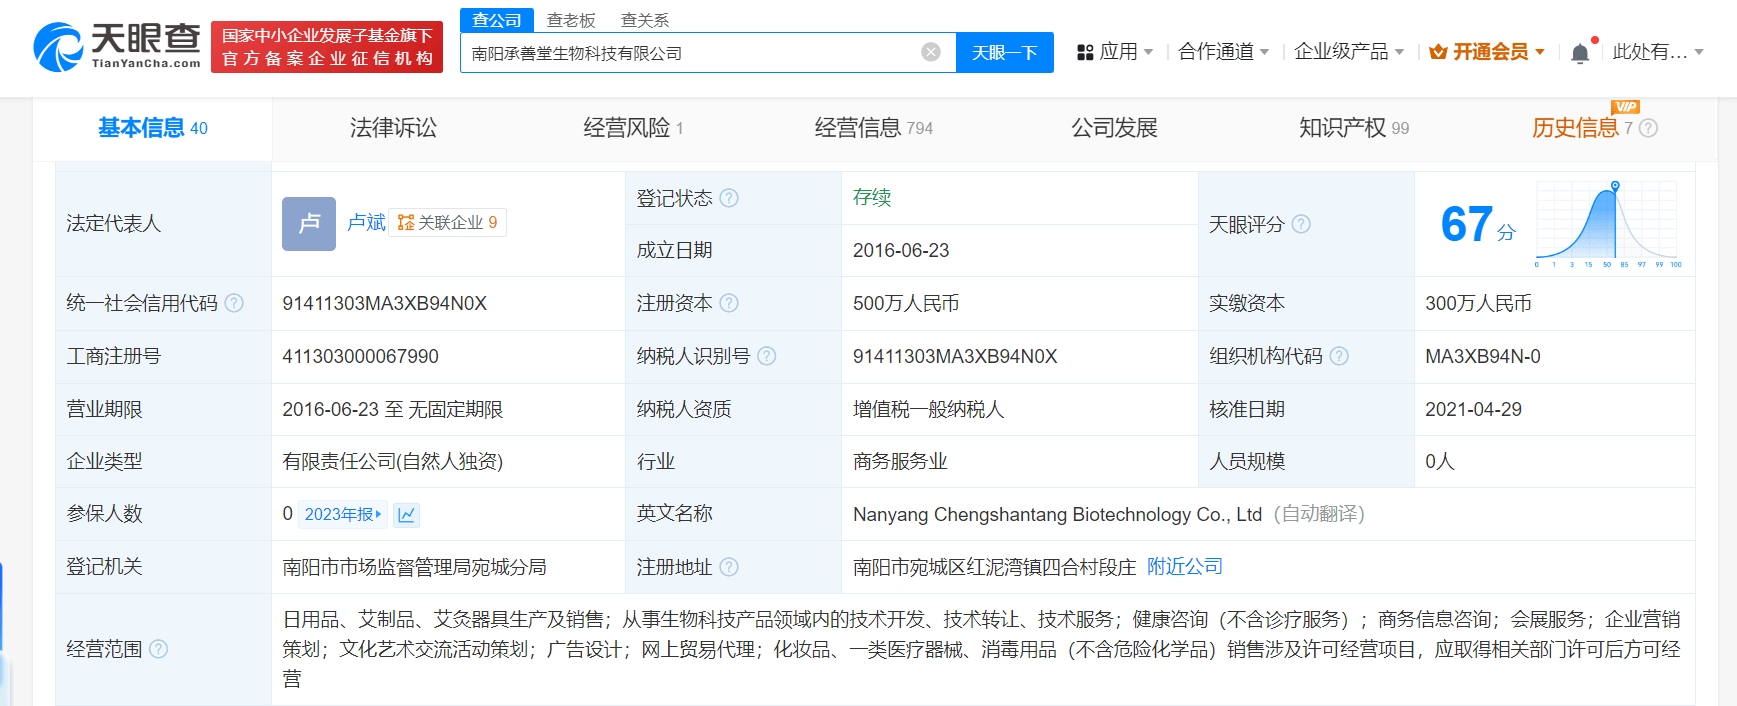Click the 关联企业 9 tag
Viewport: 1737px width, 706px height.
point(447,222)
